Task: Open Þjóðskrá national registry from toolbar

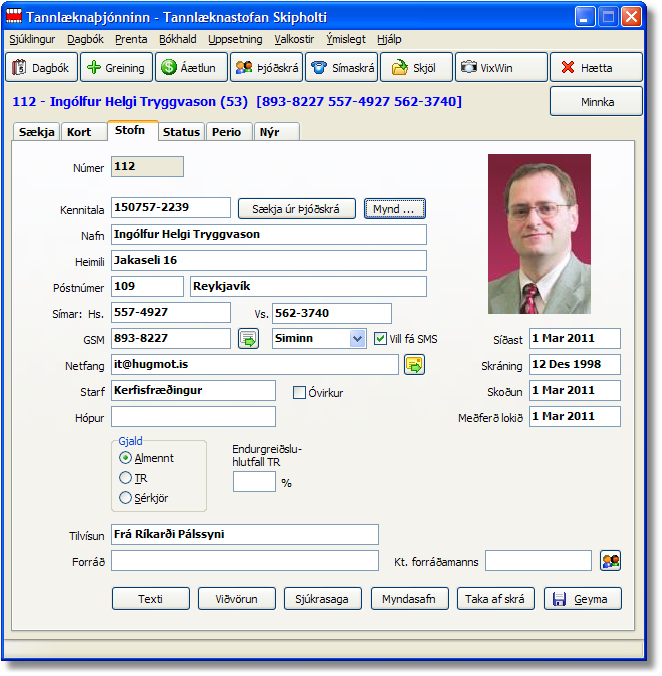Action: click(265, 68)
